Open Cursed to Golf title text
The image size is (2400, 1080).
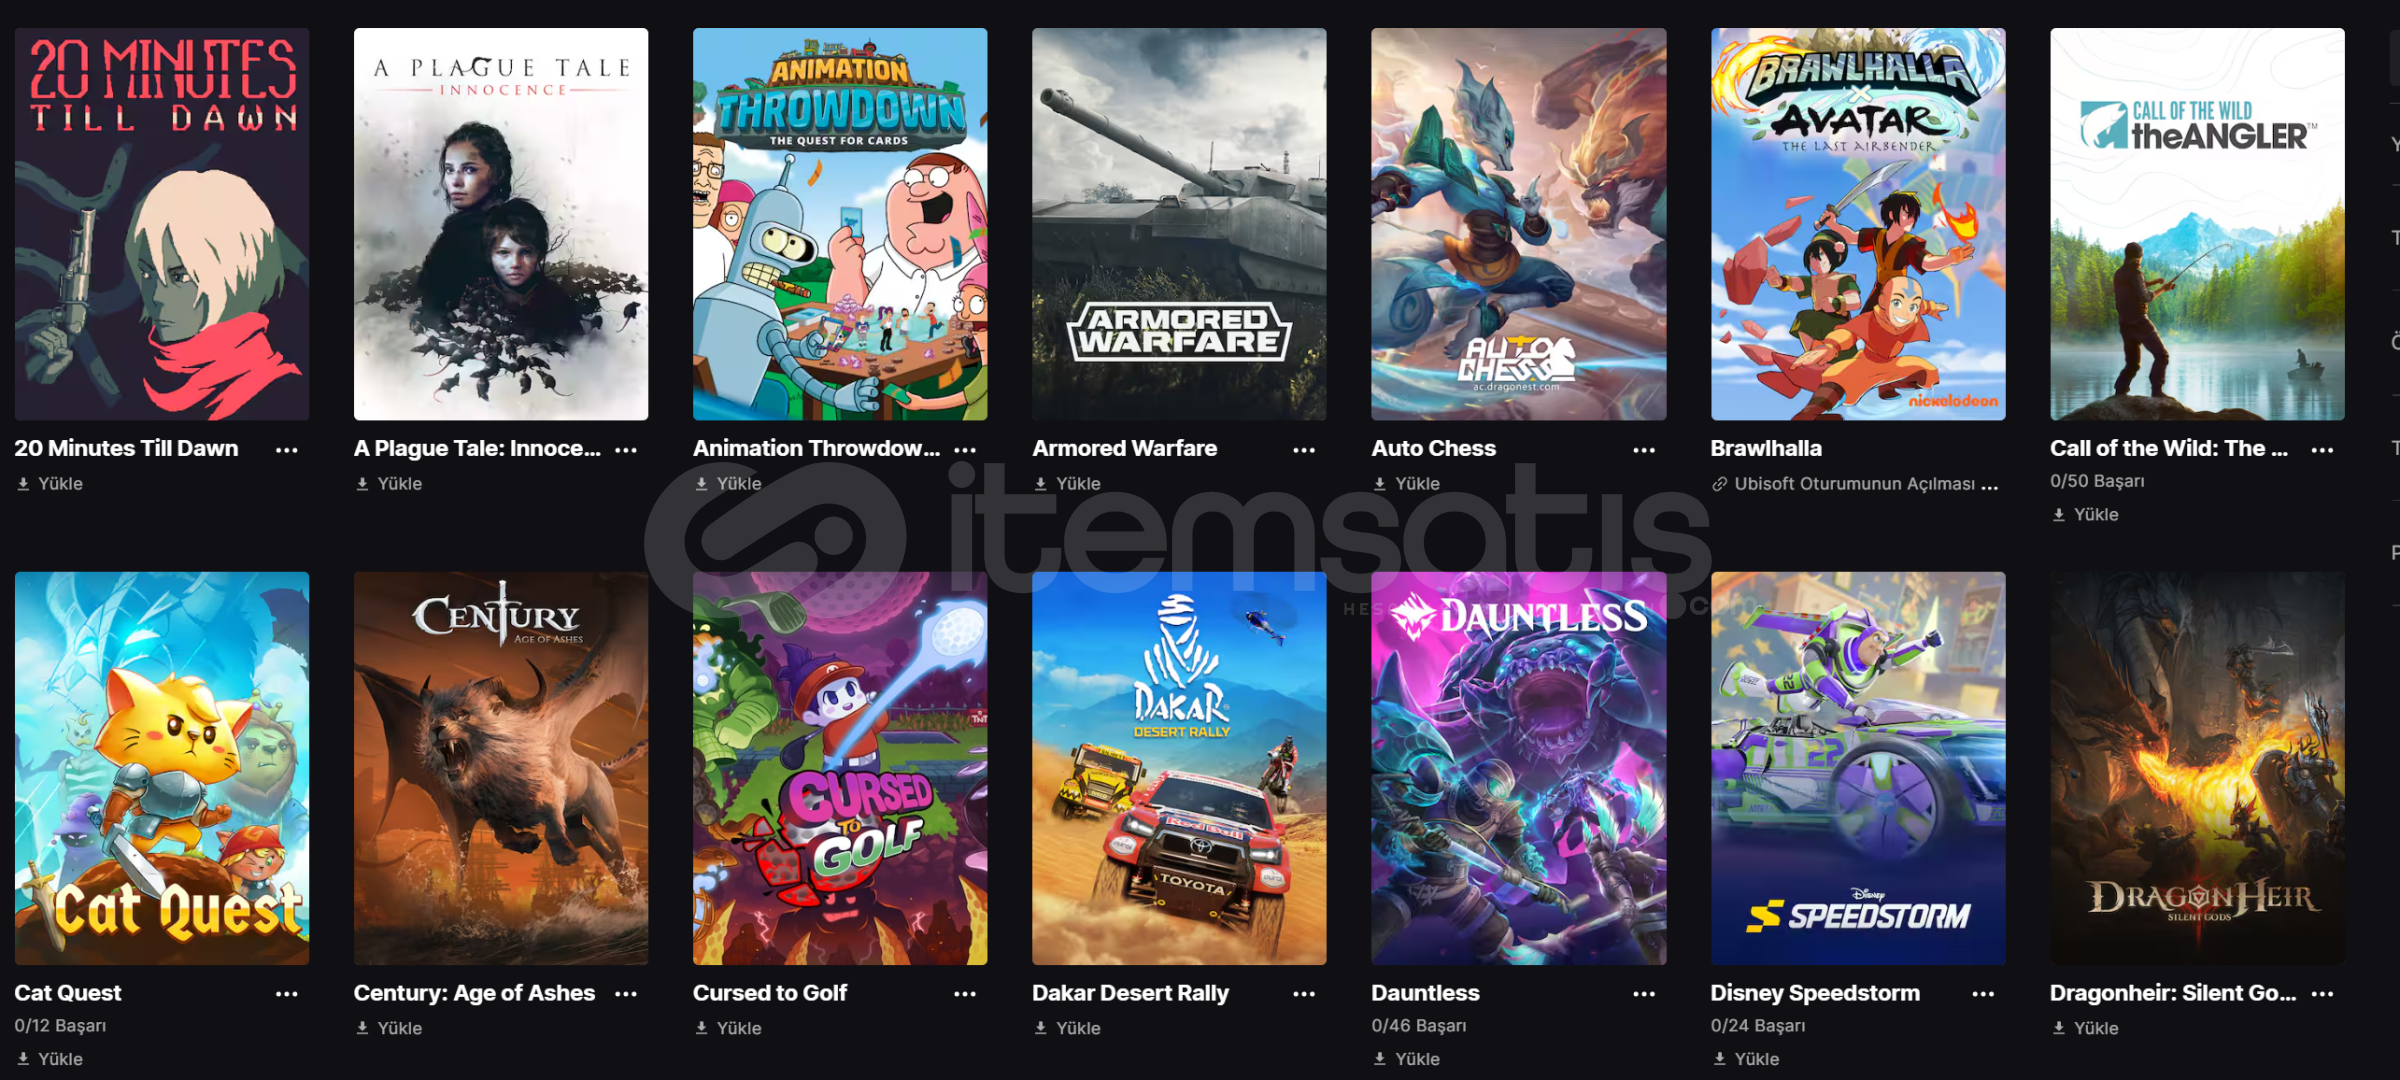coord(770,993)
